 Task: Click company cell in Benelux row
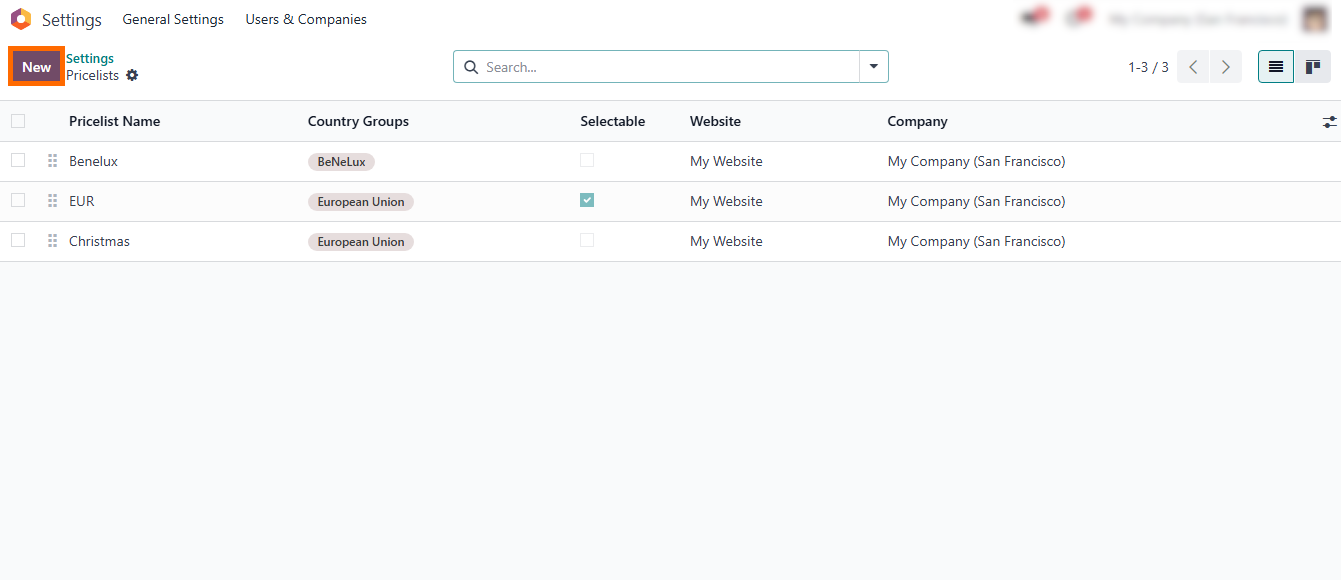(x=977, y=161)
